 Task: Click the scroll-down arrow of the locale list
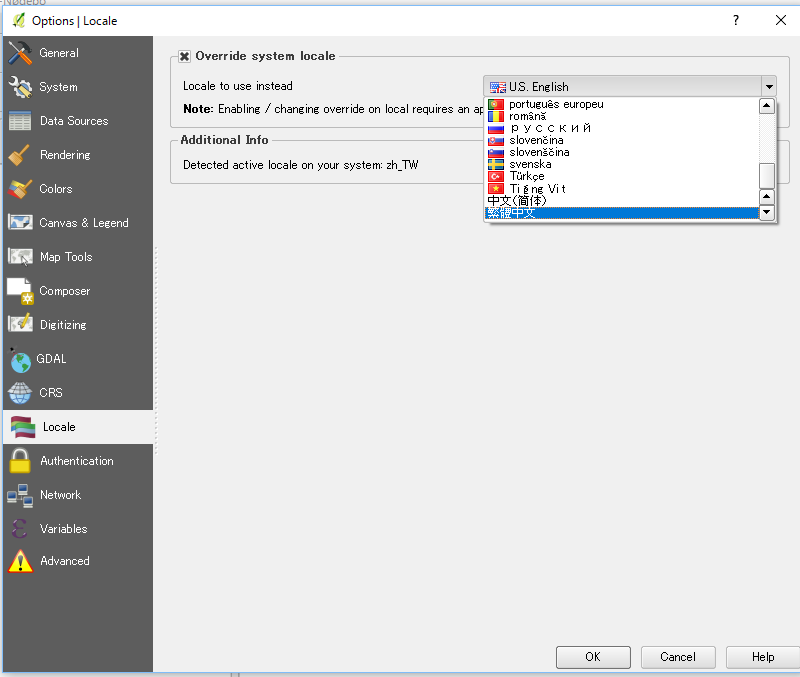click(767, 212)
